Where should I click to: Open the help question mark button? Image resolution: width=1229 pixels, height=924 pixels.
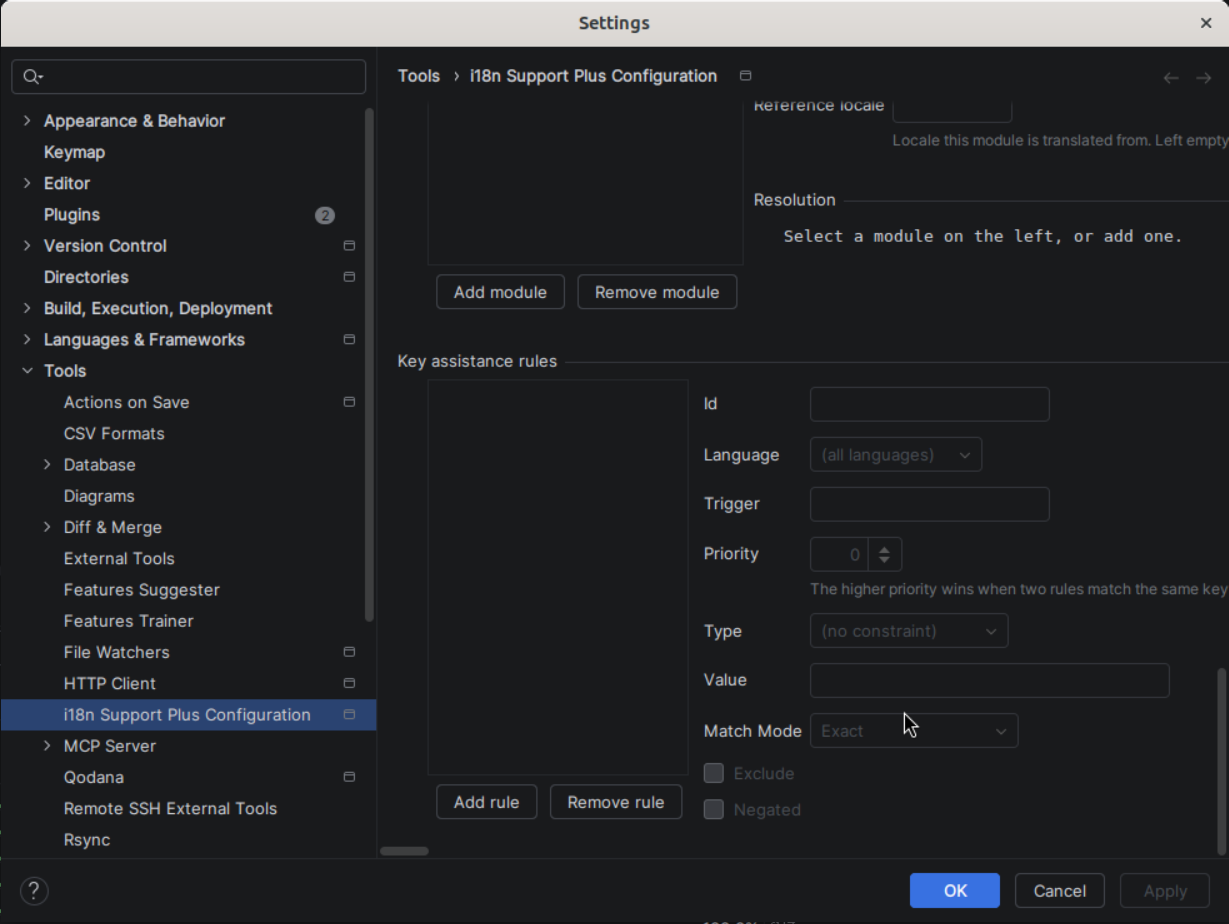[x=34, y=891]
